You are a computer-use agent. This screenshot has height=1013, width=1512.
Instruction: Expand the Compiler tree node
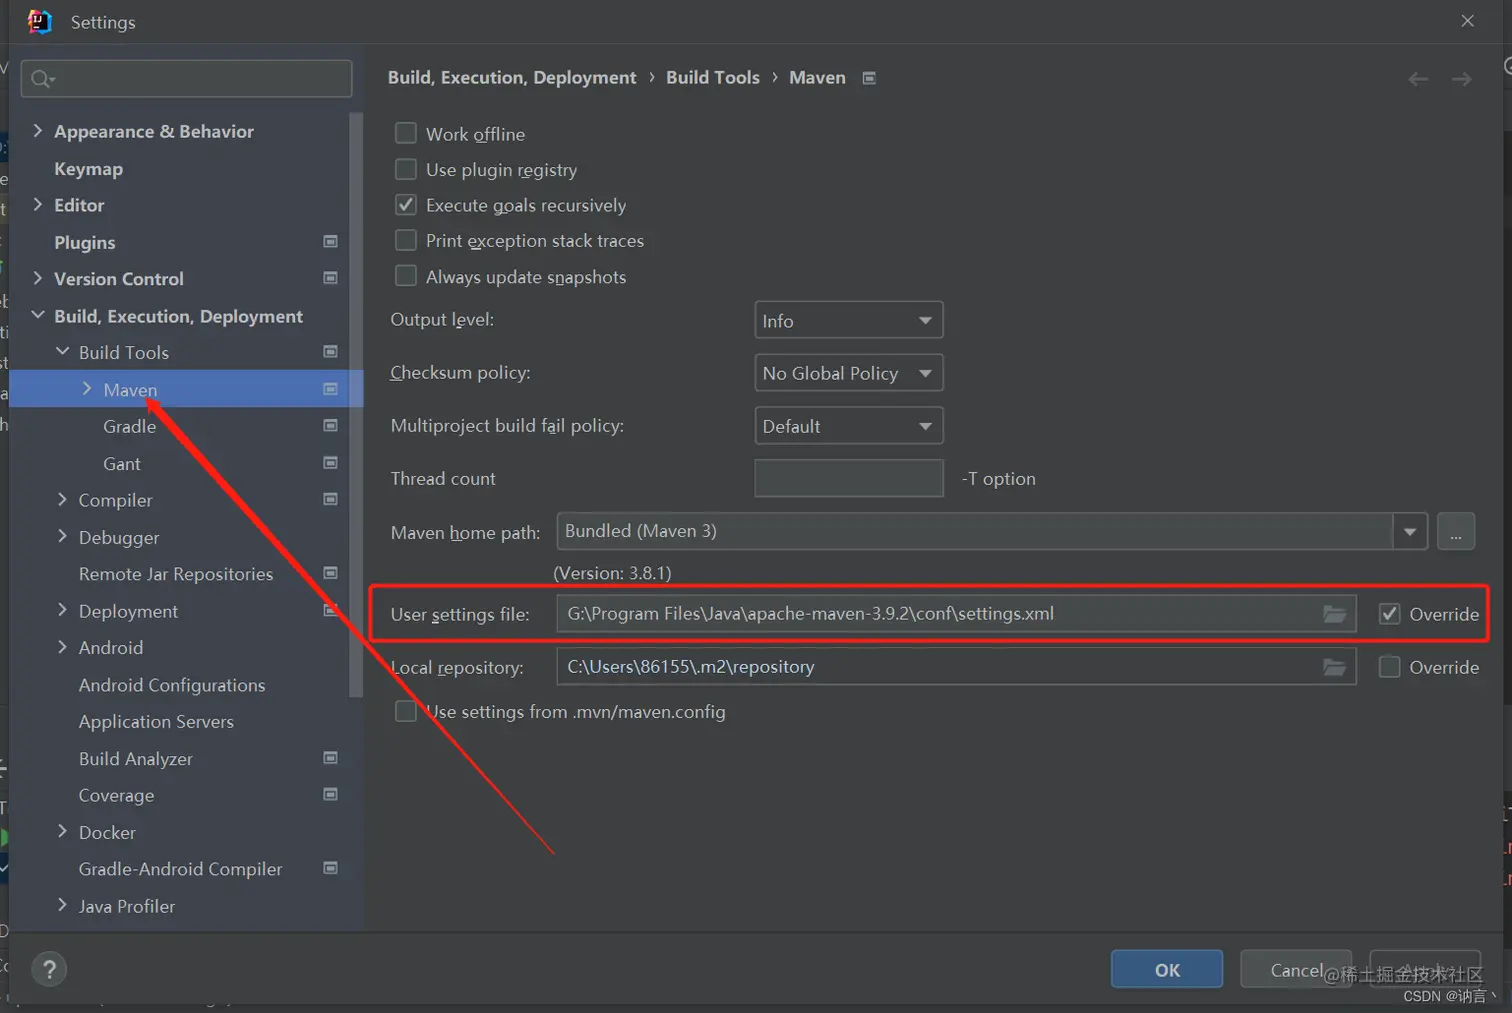(x=62, y=499)
